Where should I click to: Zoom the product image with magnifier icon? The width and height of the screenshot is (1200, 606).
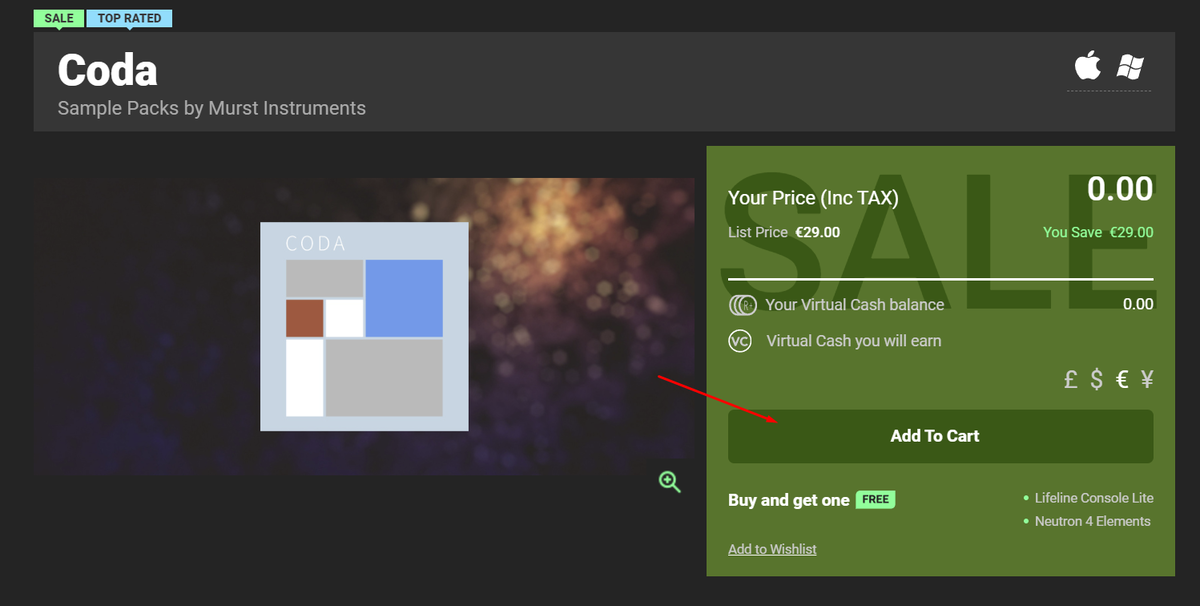click(x=670, y=482)
